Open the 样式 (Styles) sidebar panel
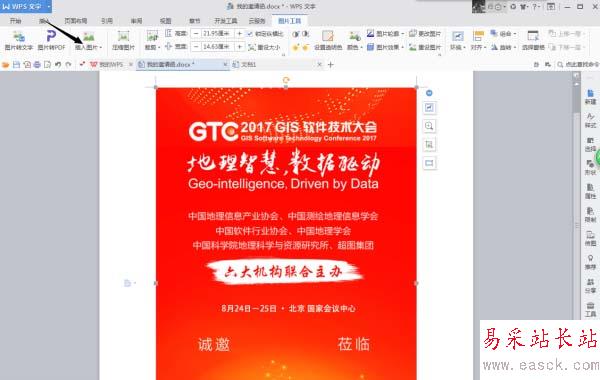Screen dimensions: 600x380 point(590,121)
